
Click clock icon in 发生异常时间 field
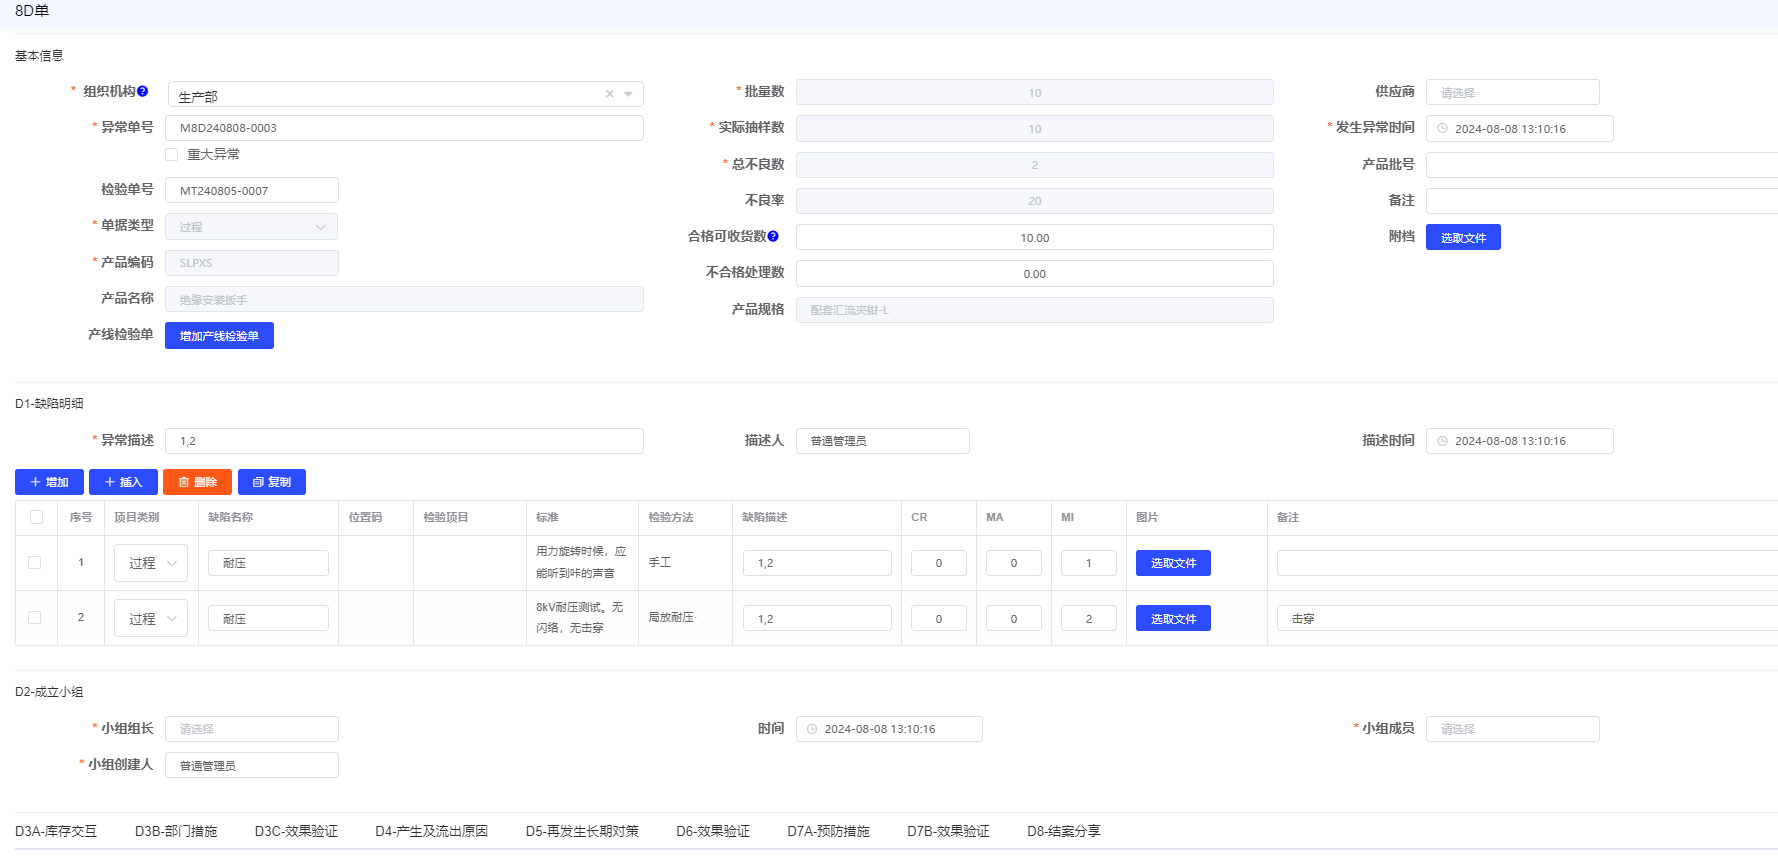tap(1442, 129)
